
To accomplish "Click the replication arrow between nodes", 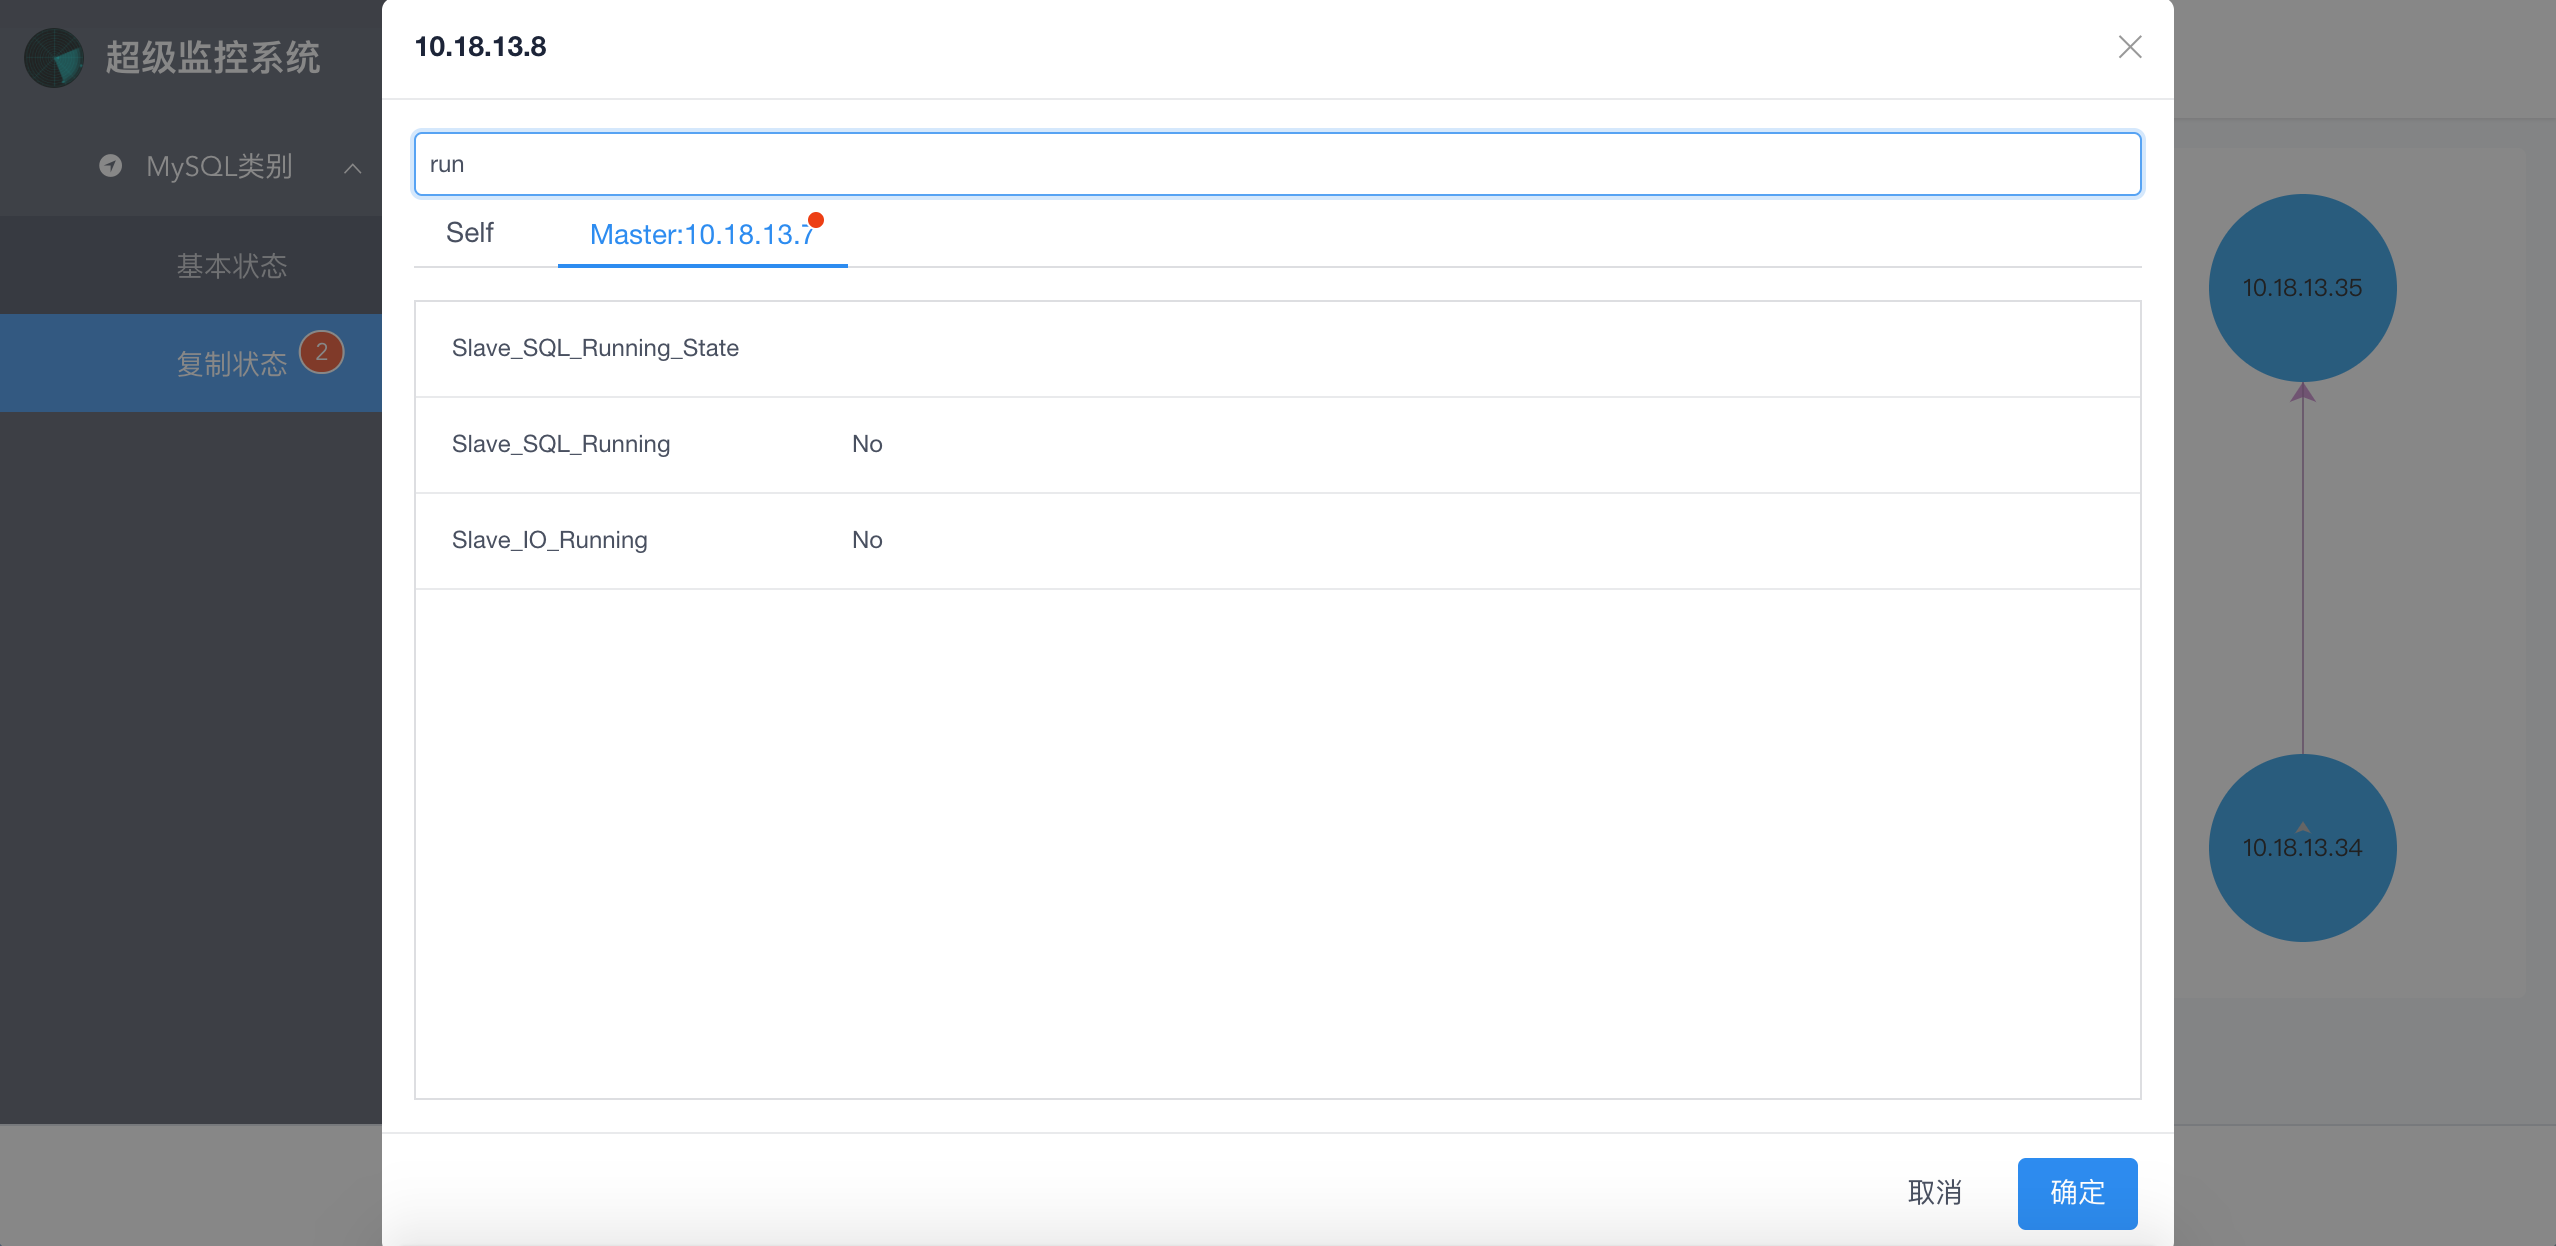I will coord(2302,570).
